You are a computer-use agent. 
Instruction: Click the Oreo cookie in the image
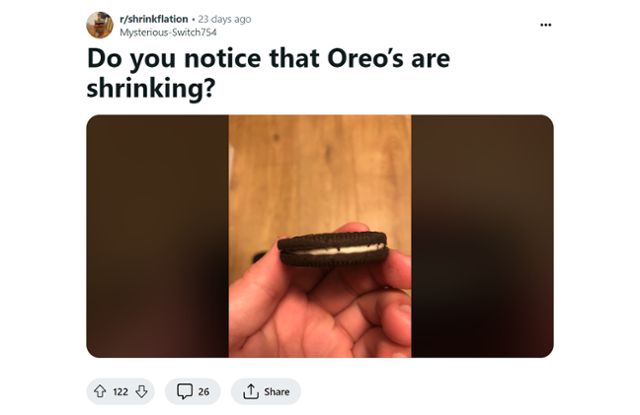(x=332, y=248)
